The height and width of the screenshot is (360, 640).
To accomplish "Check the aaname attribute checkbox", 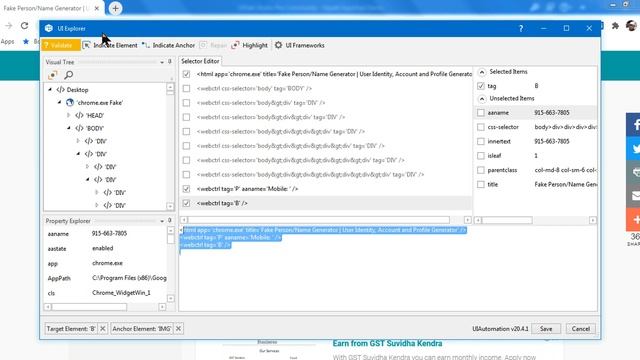I will (x=481, y=113).
